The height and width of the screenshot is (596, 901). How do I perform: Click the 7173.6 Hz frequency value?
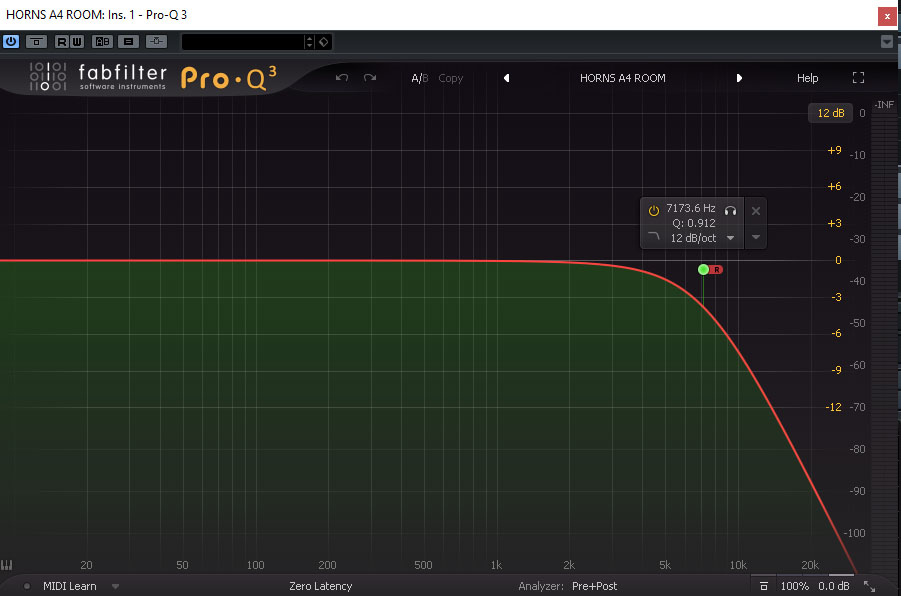(691, 208)
